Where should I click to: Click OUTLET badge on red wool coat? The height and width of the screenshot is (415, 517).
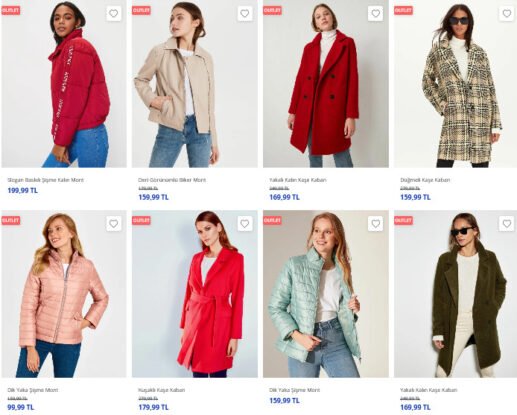272,10
